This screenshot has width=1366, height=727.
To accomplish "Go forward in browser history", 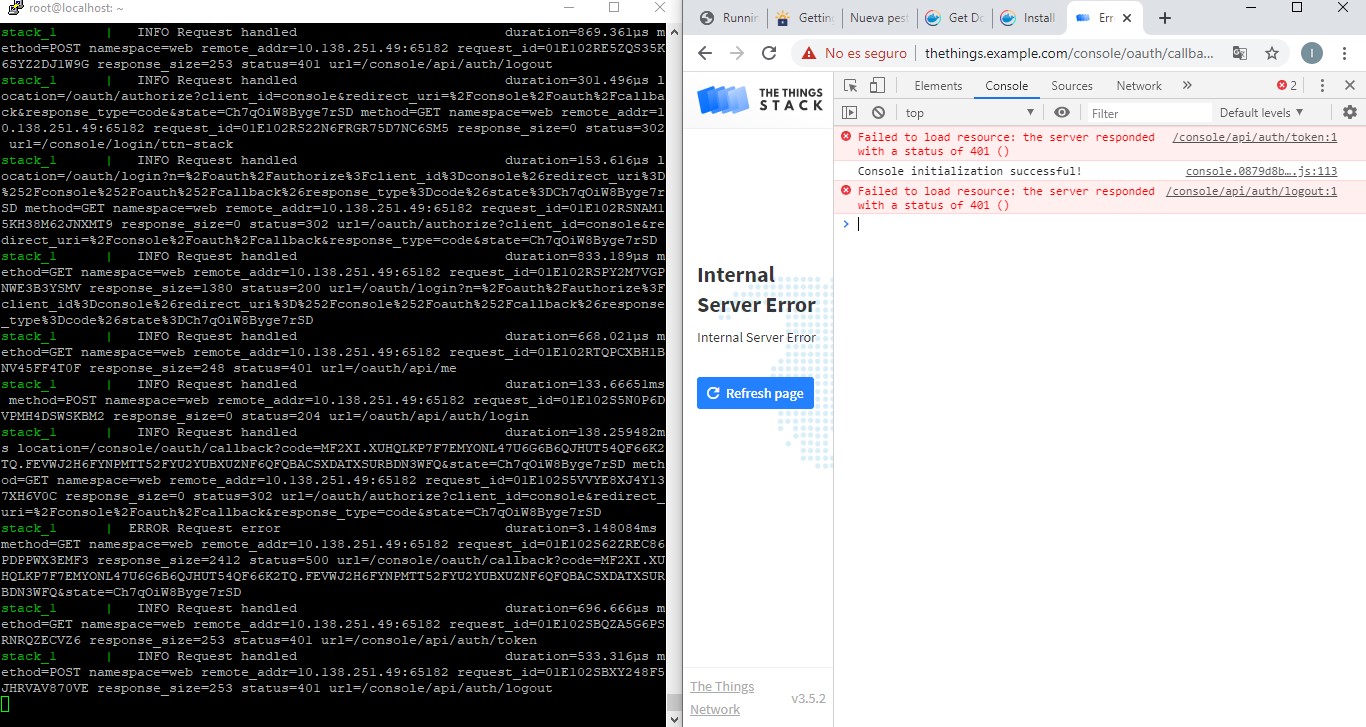I will 737,53.
